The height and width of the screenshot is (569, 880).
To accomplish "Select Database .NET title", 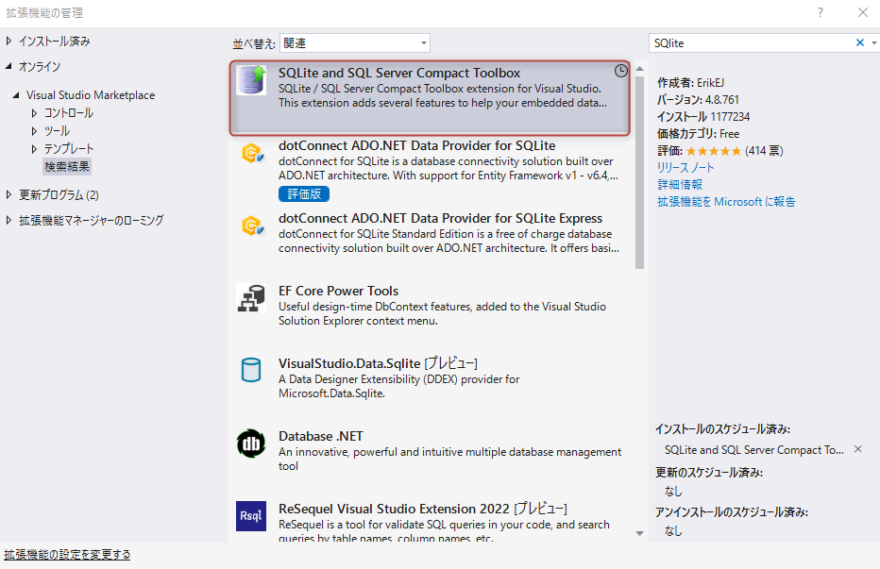I will 320,436.
